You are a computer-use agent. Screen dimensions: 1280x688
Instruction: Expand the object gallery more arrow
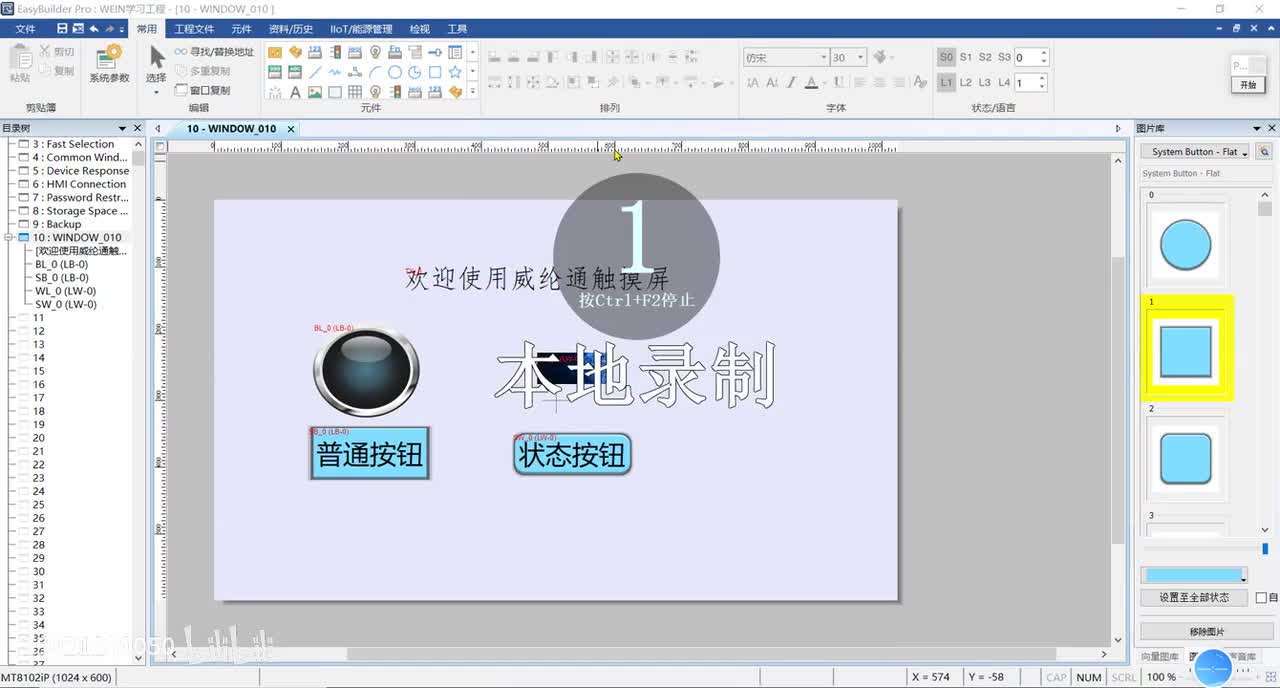[472, 92]
